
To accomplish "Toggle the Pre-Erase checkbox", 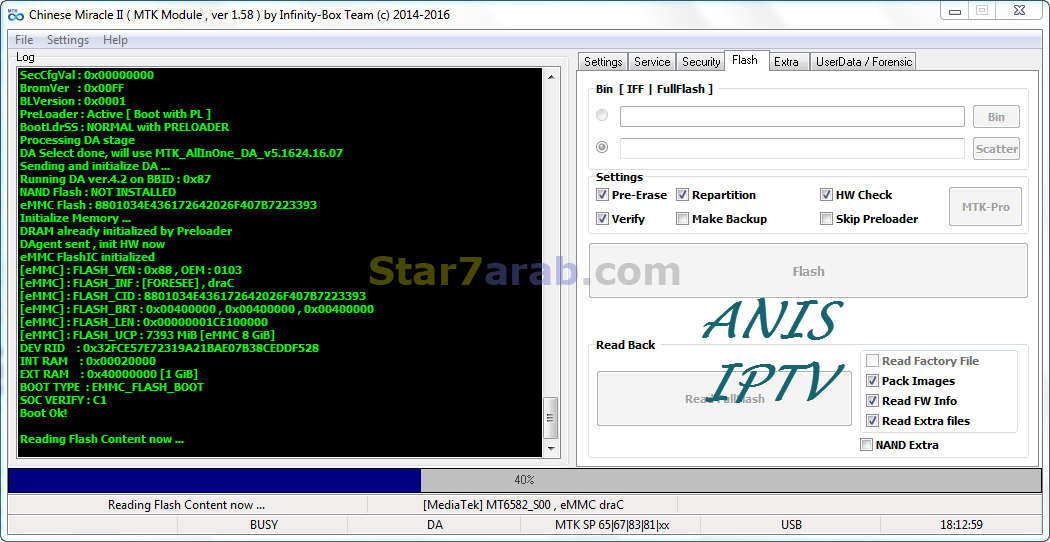I will 602,195.
